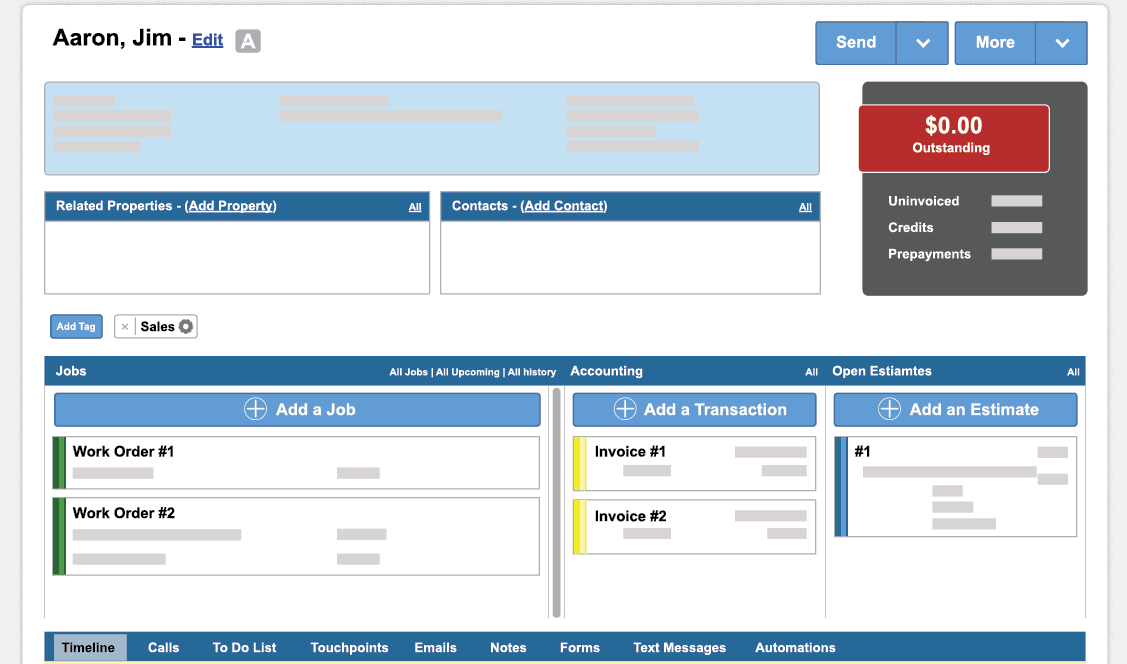Open Invoice #1
Screen dimensions: 1127x664
click(x=694, y=464)
